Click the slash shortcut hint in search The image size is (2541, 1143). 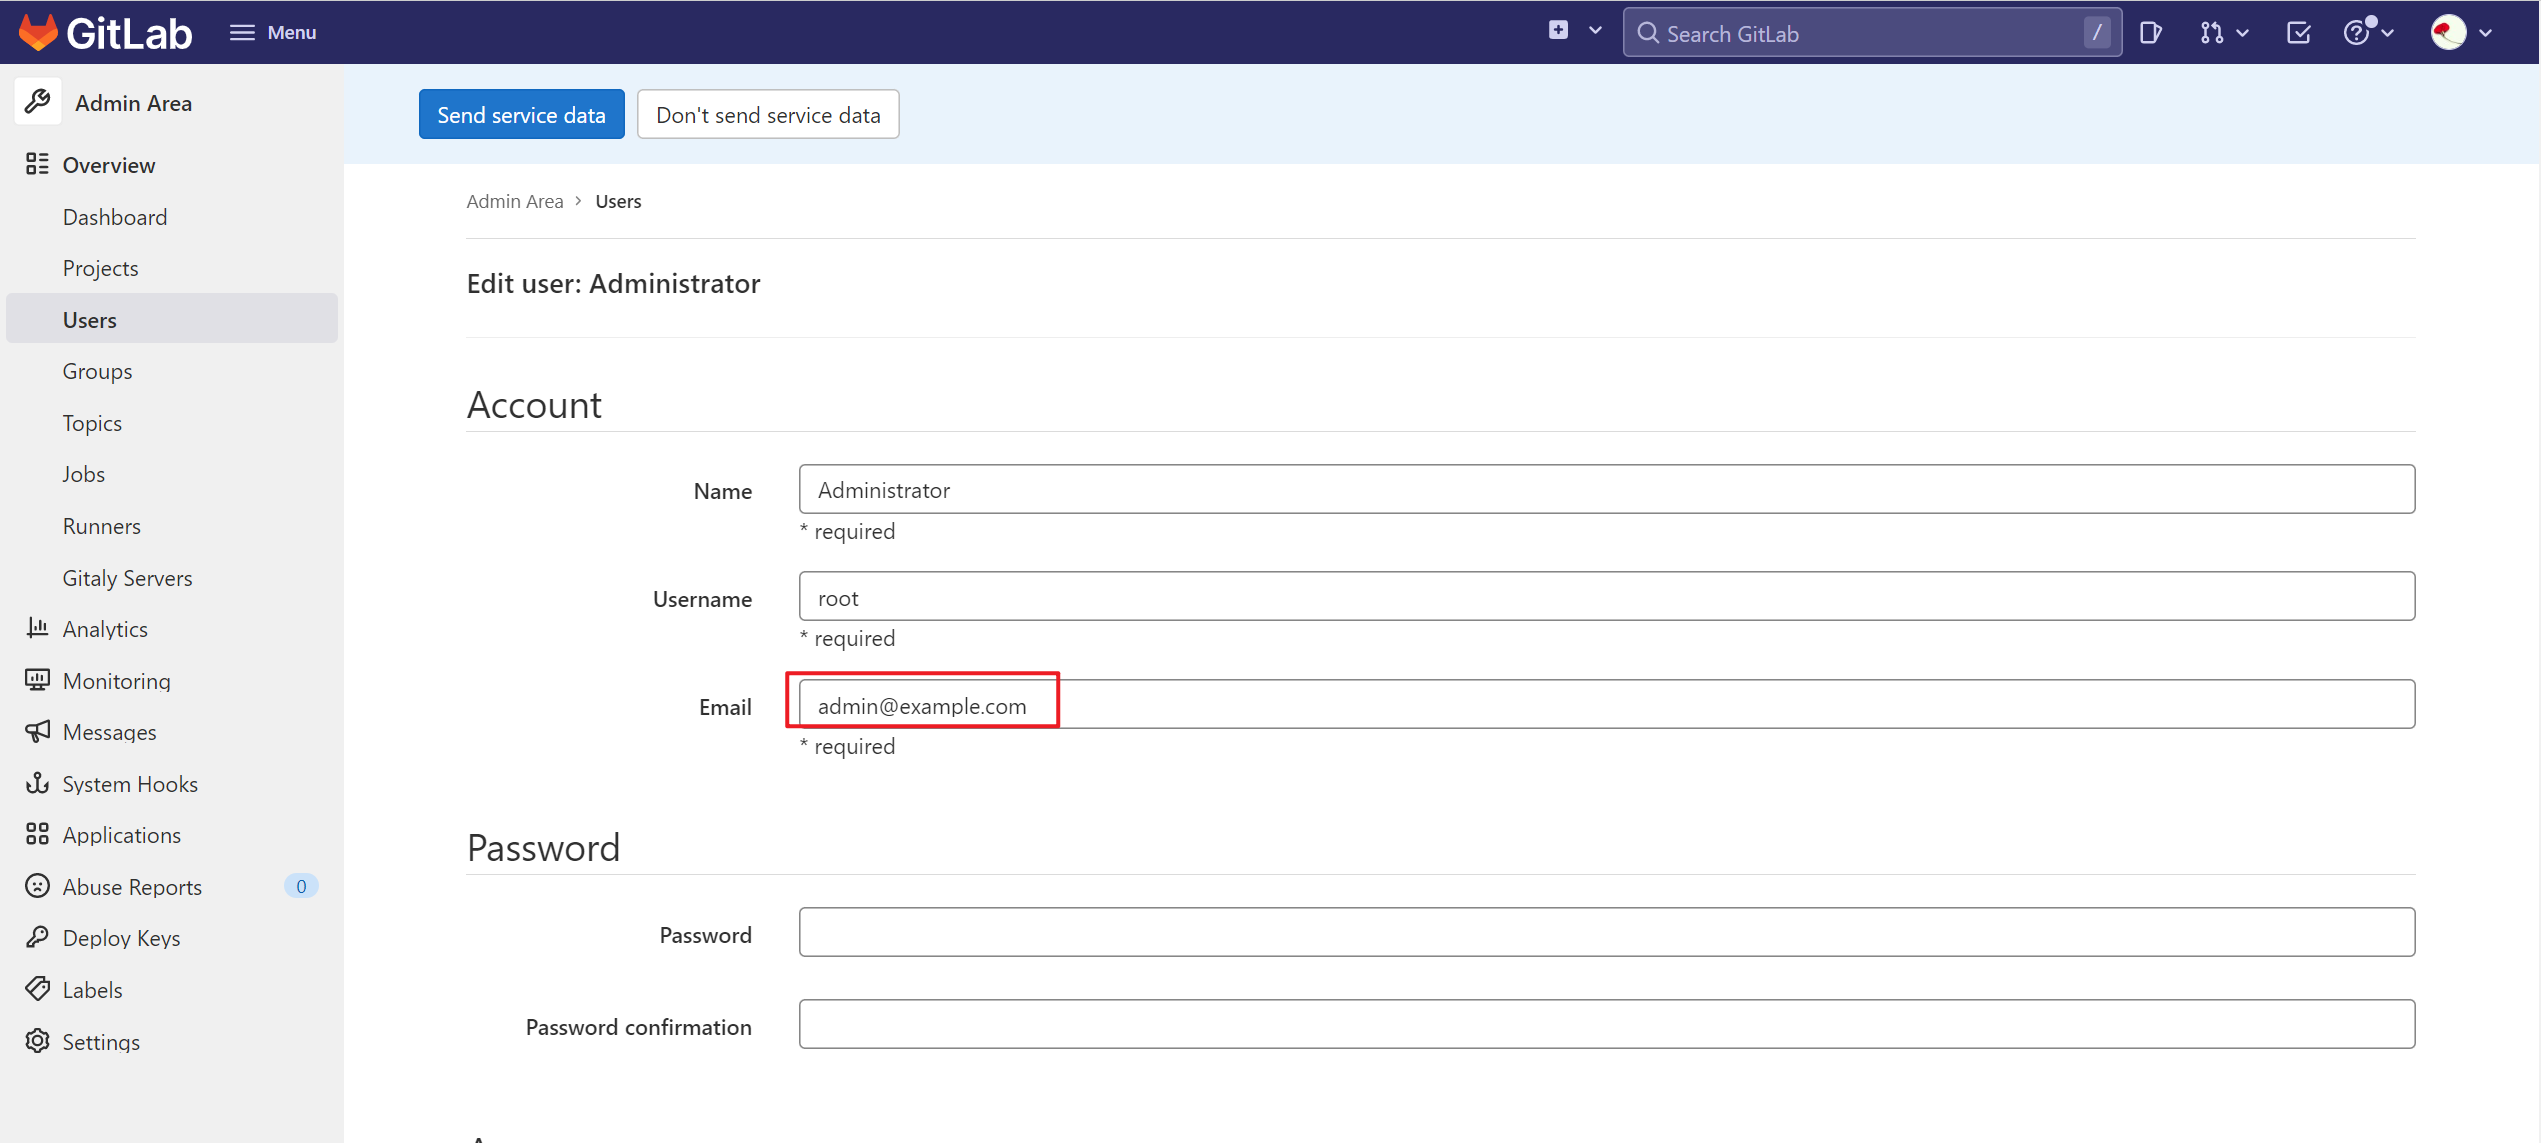(x=2097, y=33)
